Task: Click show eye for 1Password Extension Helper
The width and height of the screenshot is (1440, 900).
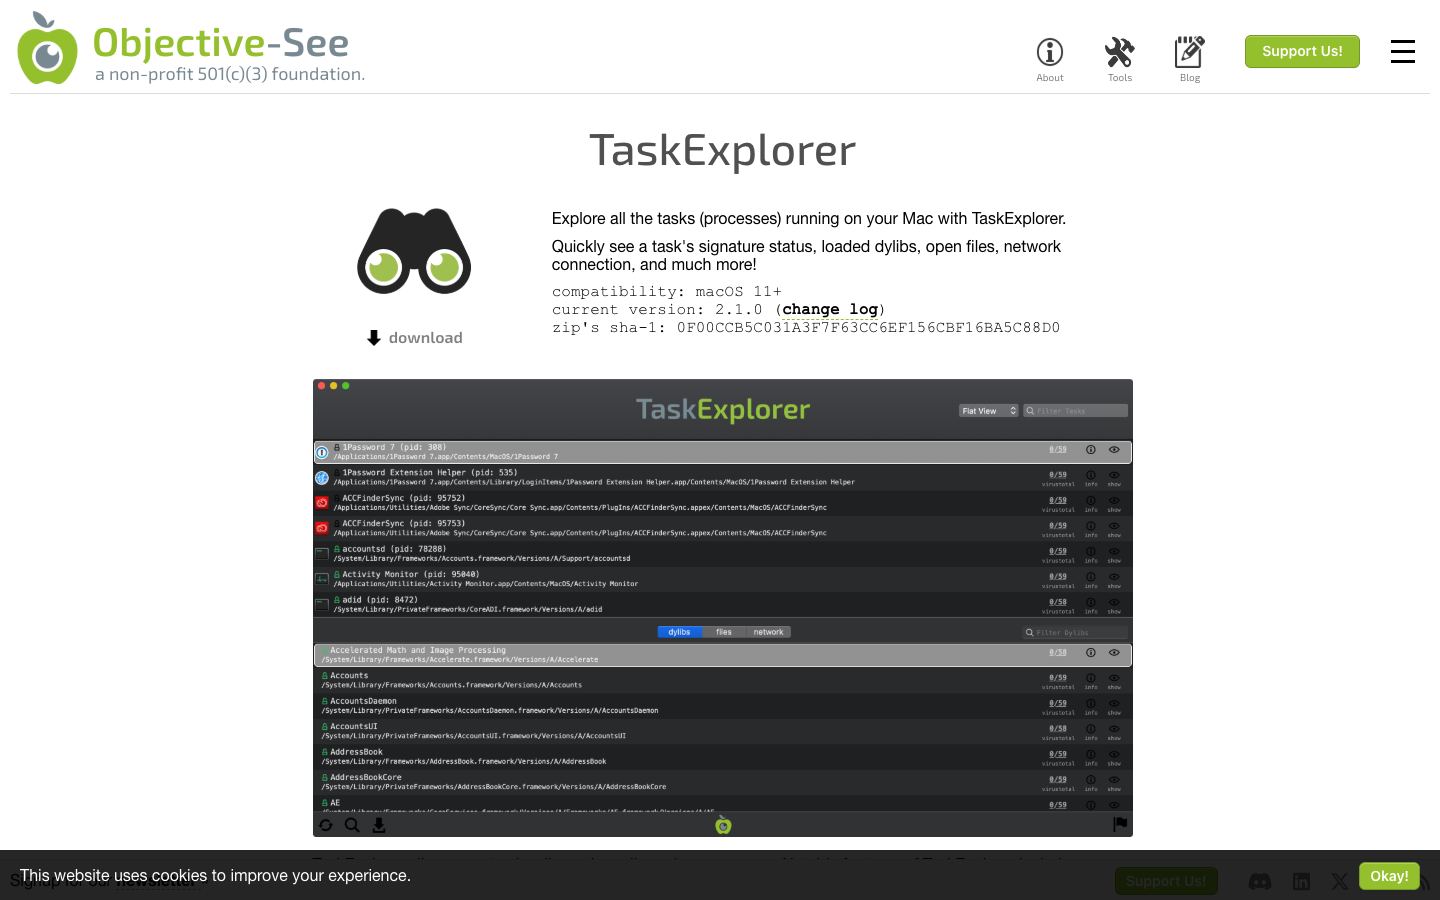Action: 1114,475
